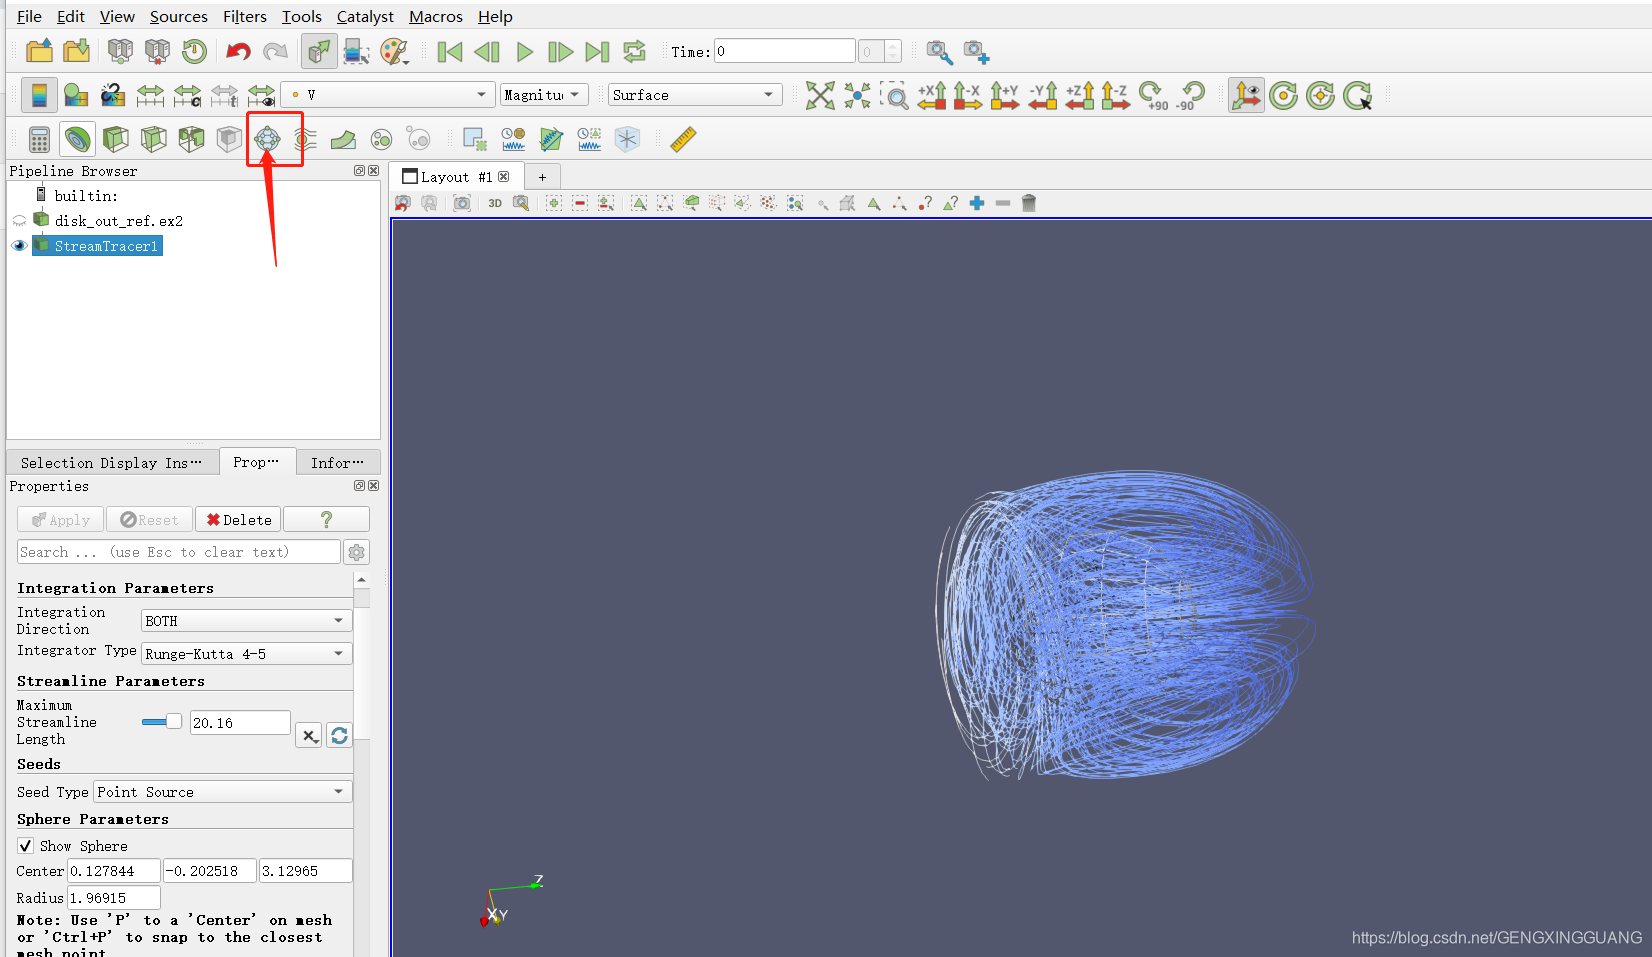Click the Stream Tracer filter icon
The image size is (1652, 957).
[305, 139]
